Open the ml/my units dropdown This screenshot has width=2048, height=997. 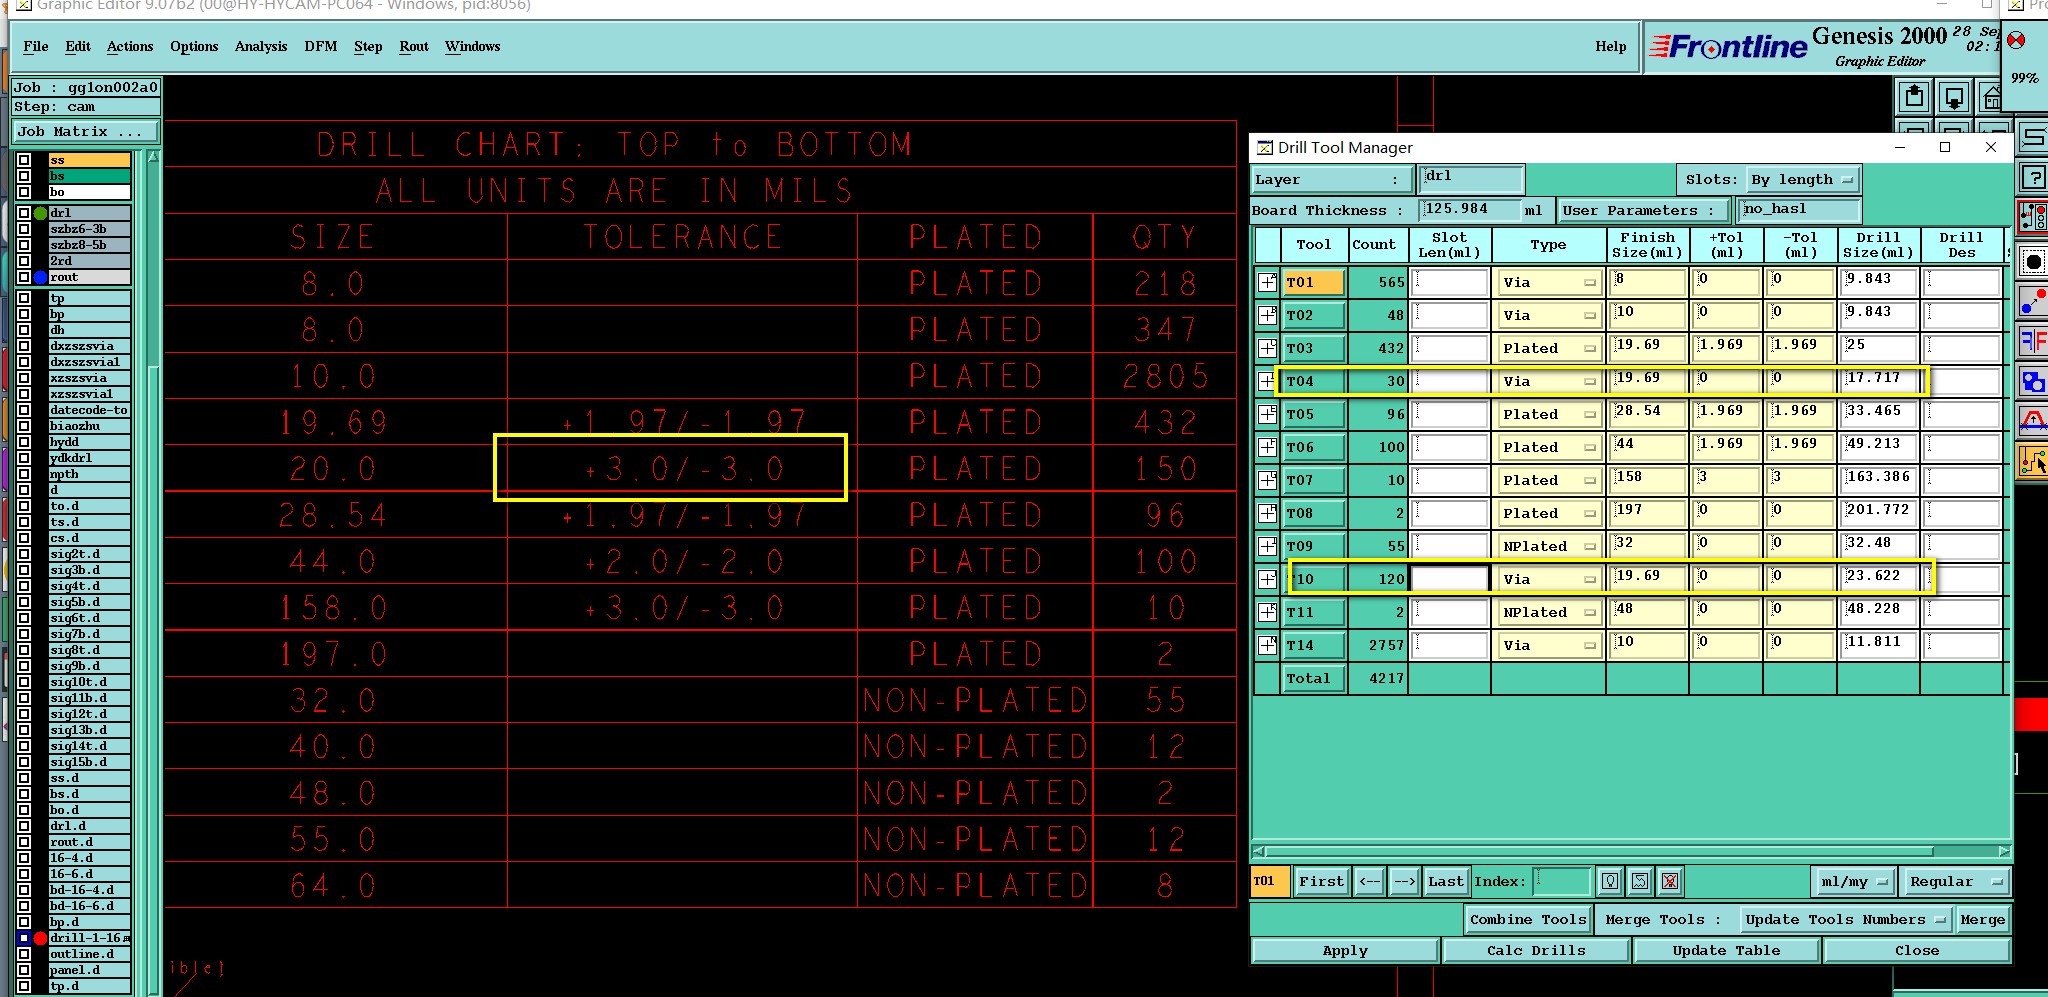(1854, 881)
